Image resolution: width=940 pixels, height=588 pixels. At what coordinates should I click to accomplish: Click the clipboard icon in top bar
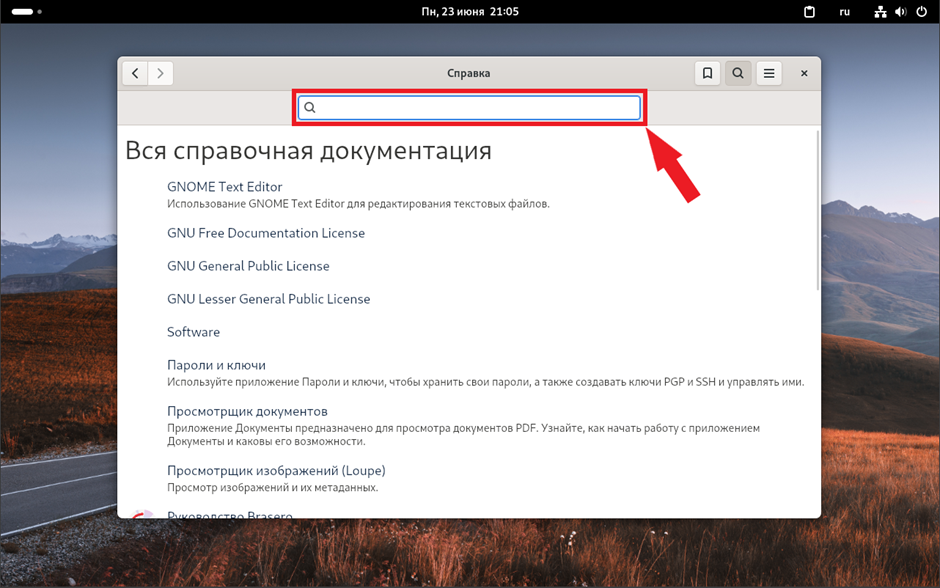pos(811,12)
